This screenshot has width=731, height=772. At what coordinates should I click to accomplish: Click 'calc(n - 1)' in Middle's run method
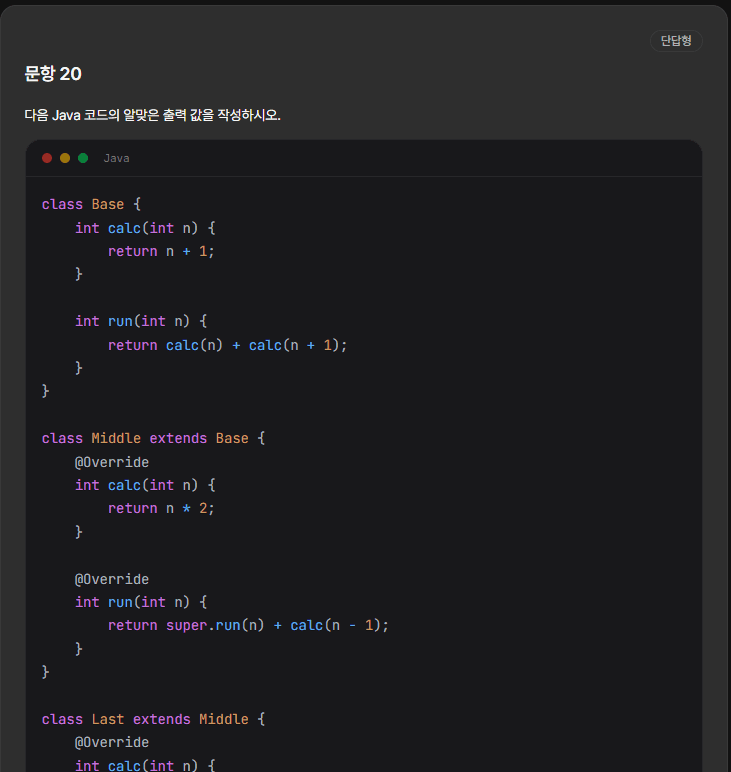[335, 625]
